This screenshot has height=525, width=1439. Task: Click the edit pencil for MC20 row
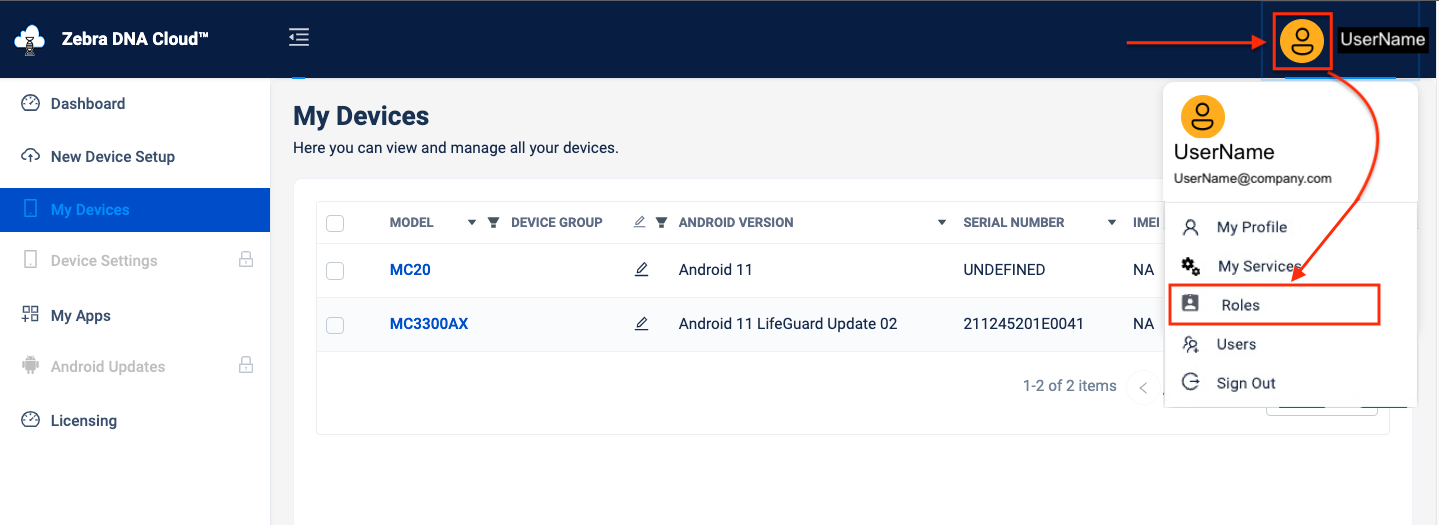click(642, 270)
